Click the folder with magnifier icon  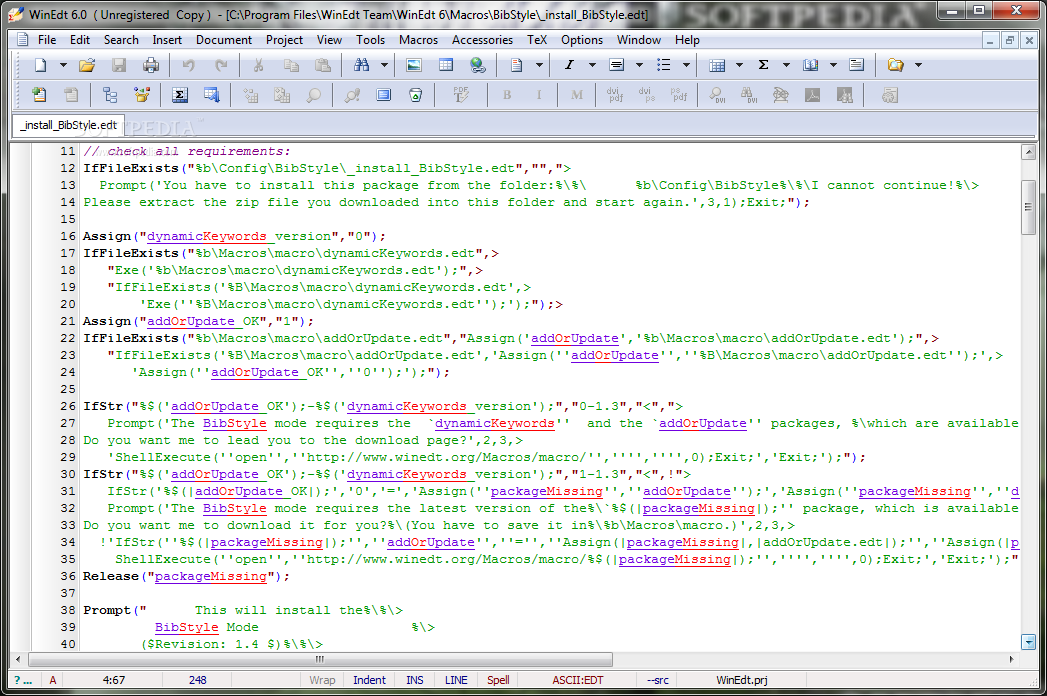pos(895,65)
